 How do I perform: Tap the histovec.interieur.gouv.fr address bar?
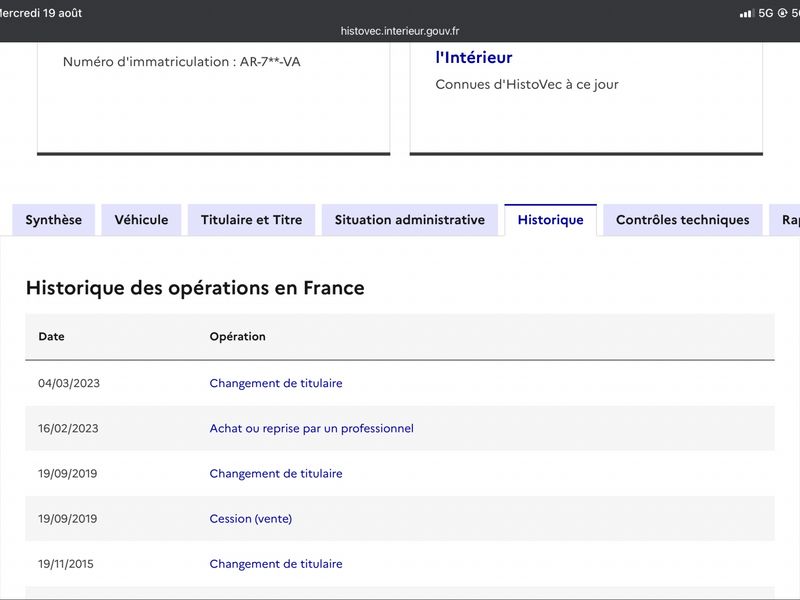(x=400, y=31)
